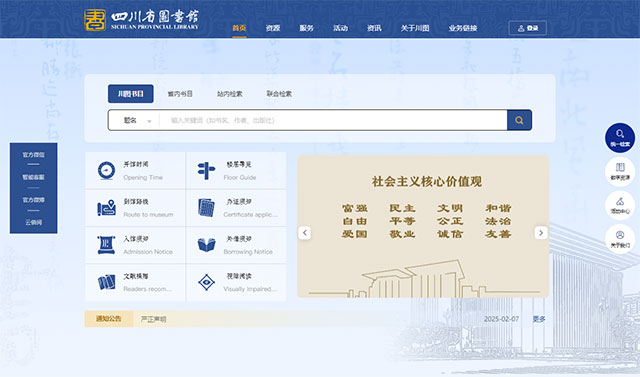The width and height of the screenshot is (640, 377).
Task: Open the Admission Notice scroll icon
Action: click(x=107, y=245)
